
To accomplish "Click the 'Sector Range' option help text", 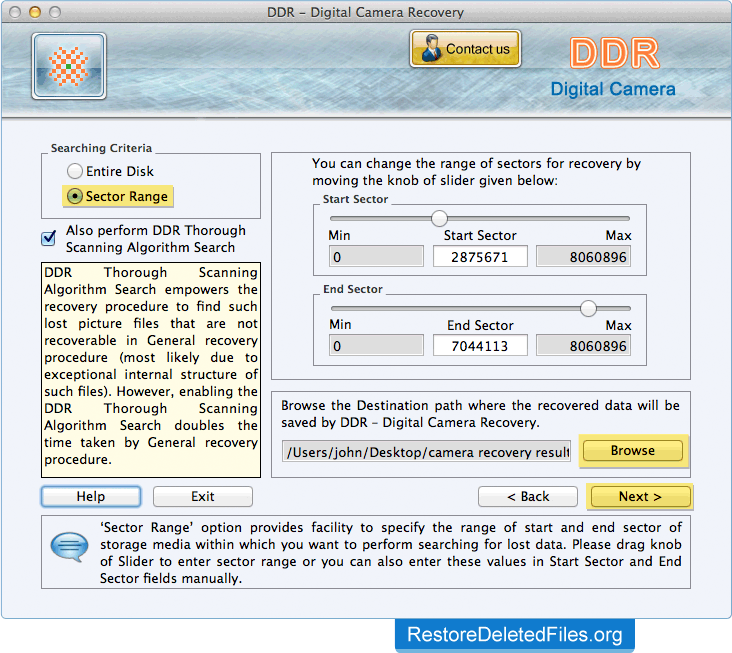I will pyautogui.click(x=391, y=553).
